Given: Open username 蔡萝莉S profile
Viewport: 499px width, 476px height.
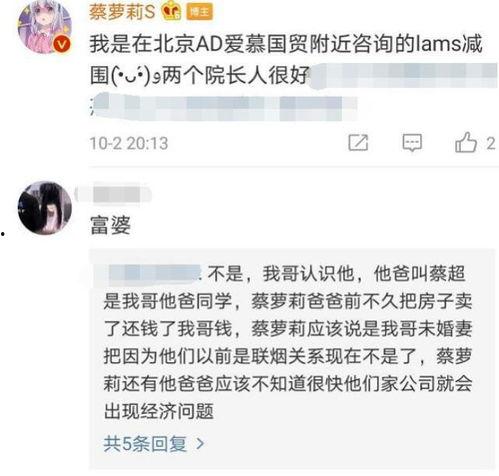Looking at the screenshot, I should [x=122, y=12].
